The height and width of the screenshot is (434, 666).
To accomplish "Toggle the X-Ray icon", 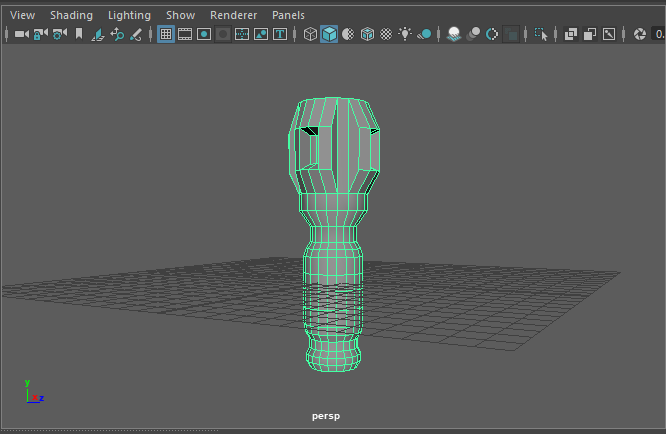I will 571,34.
